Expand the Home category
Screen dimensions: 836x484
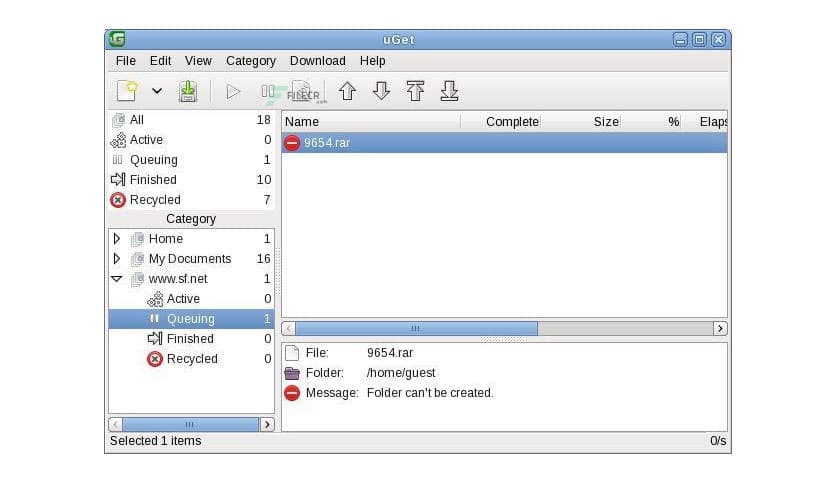point(117,239)
